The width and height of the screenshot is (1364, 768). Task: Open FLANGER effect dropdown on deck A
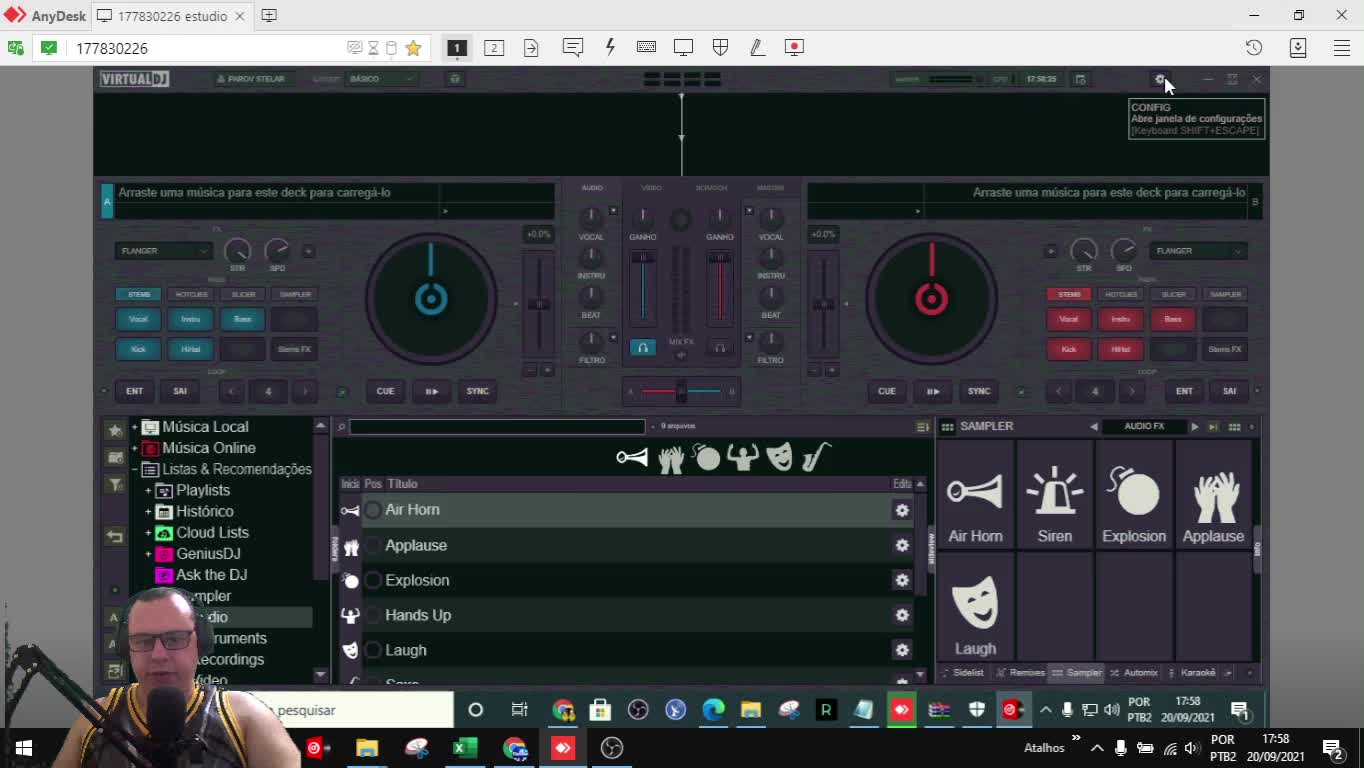point(163,251)
